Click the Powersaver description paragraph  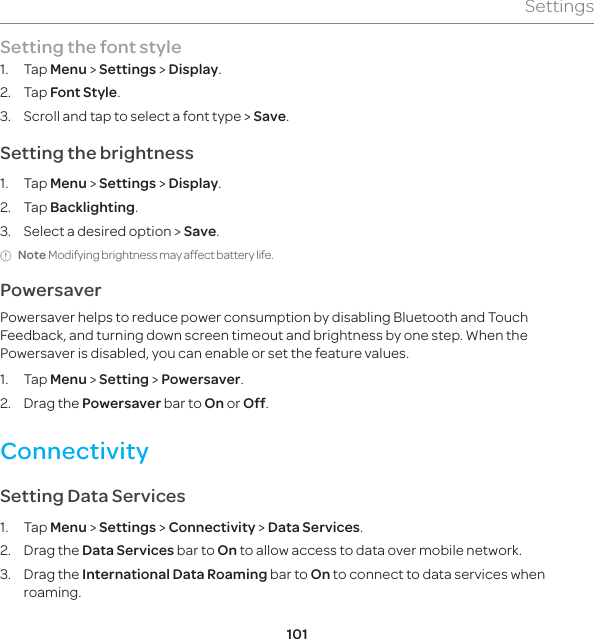[x=264, y=335]
